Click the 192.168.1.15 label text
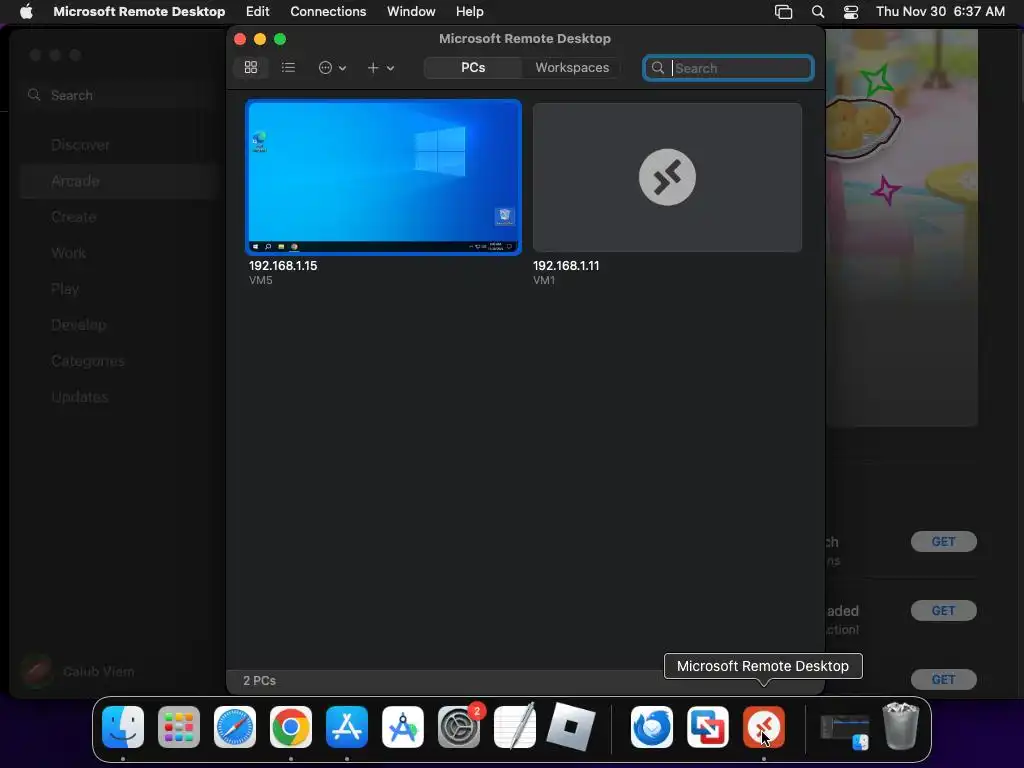Screen dimensions: 1024x768 pos(283,266)
